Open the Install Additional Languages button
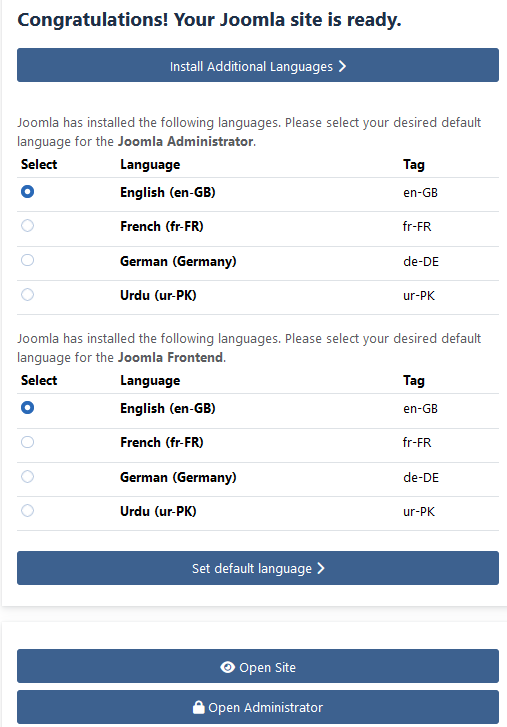 click(258, 65)
